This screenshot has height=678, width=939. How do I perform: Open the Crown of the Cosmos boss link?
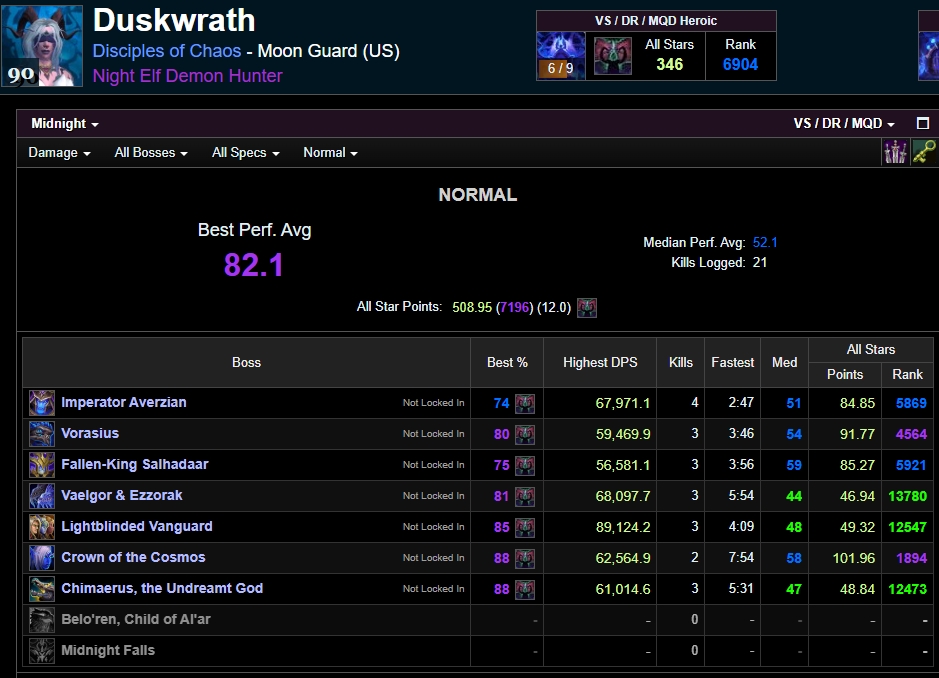pyautogui.click(x=133, y=558)
